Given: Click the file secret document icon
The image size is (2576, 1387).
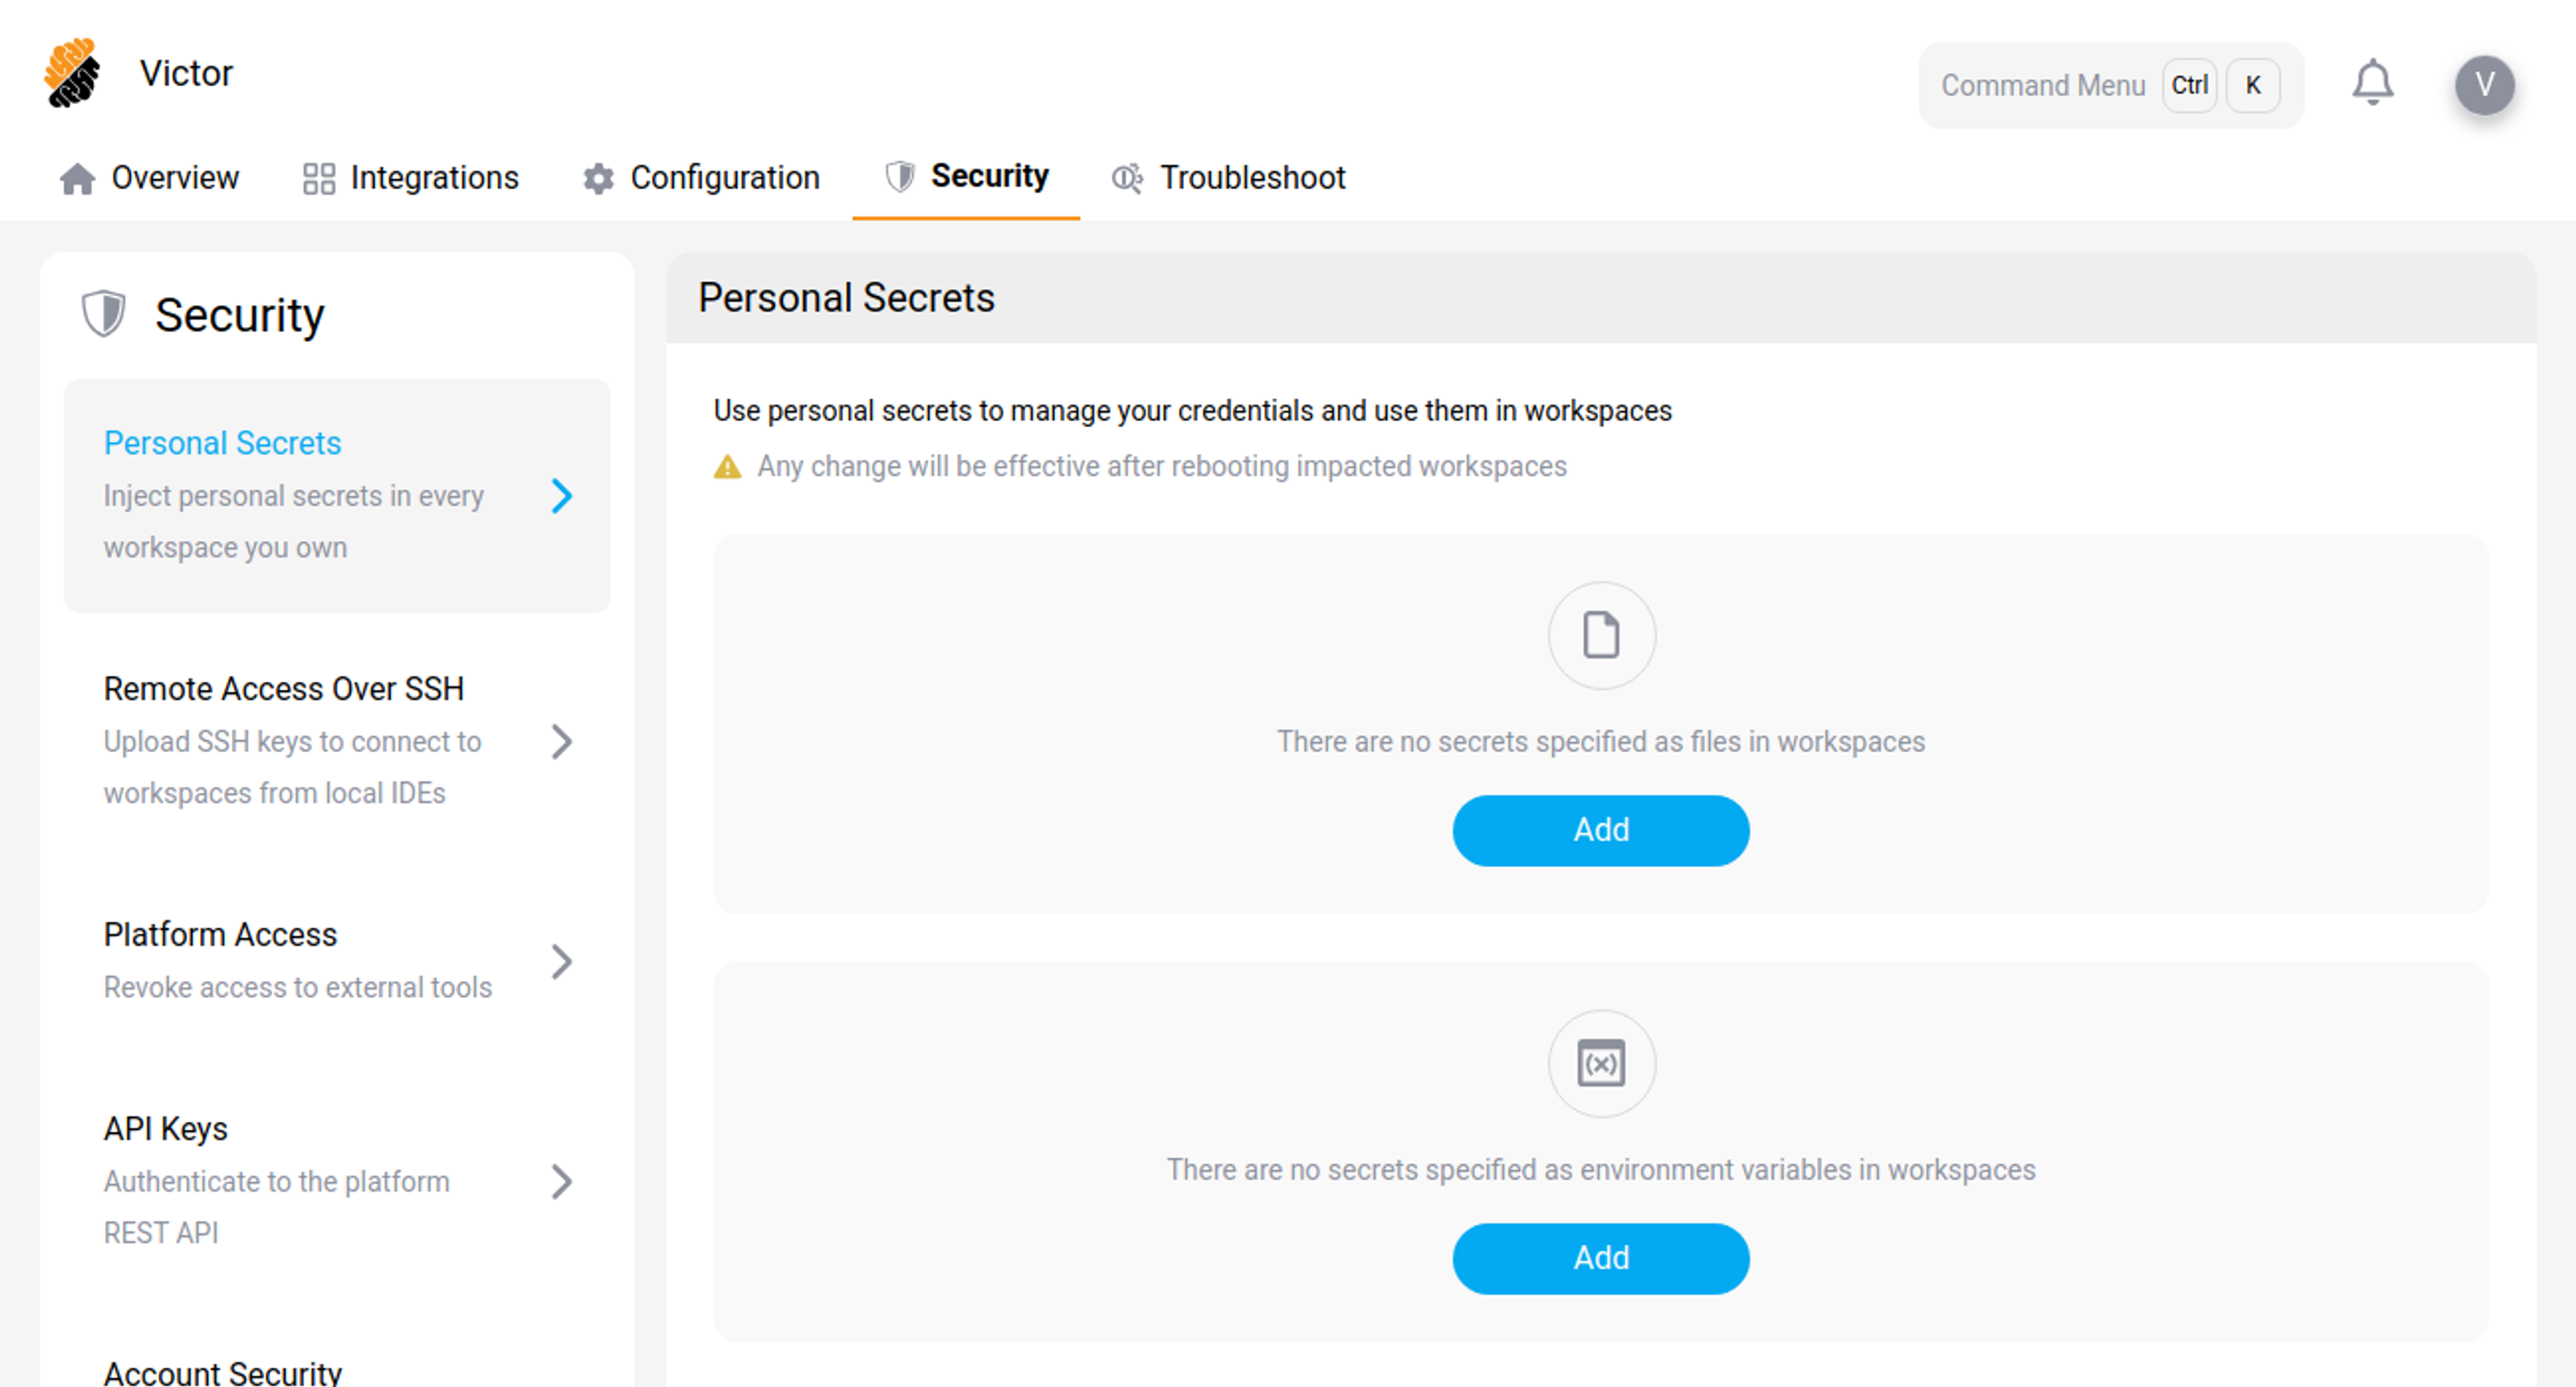Looking at the screenshot, I should coord(1601,635).
